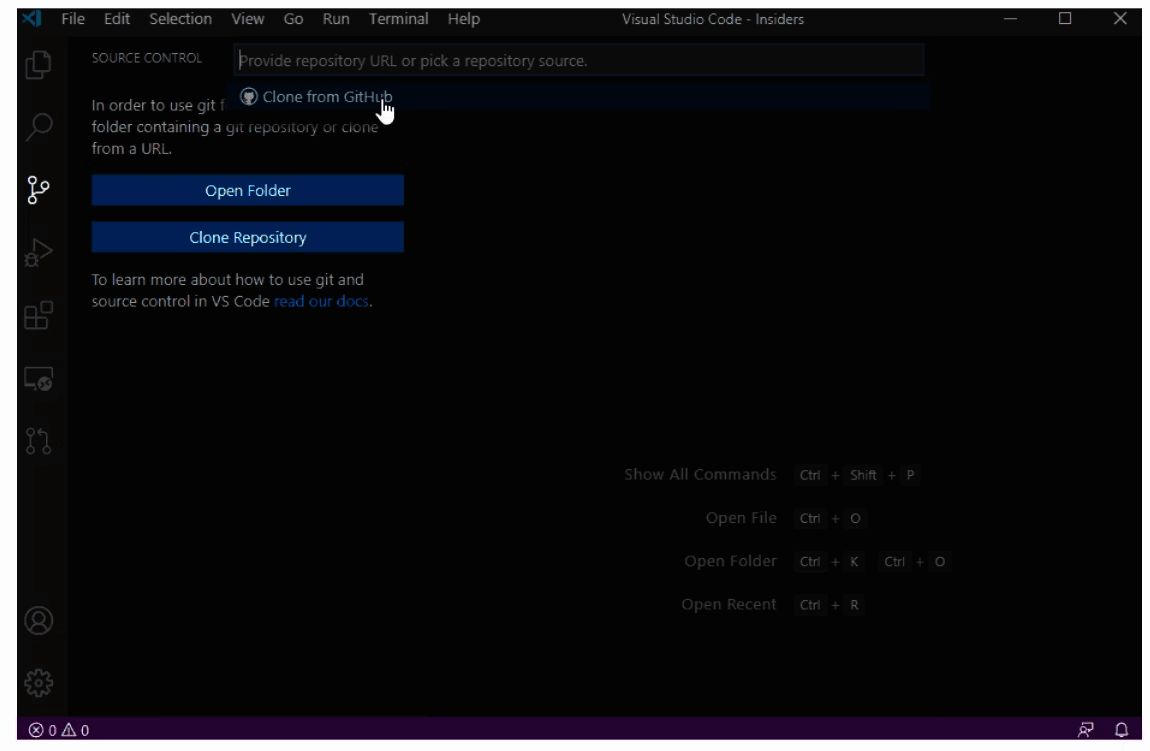Open the Source Control view icon
Viewport: 1150px width, 751px height.
(x=37, y=188)
